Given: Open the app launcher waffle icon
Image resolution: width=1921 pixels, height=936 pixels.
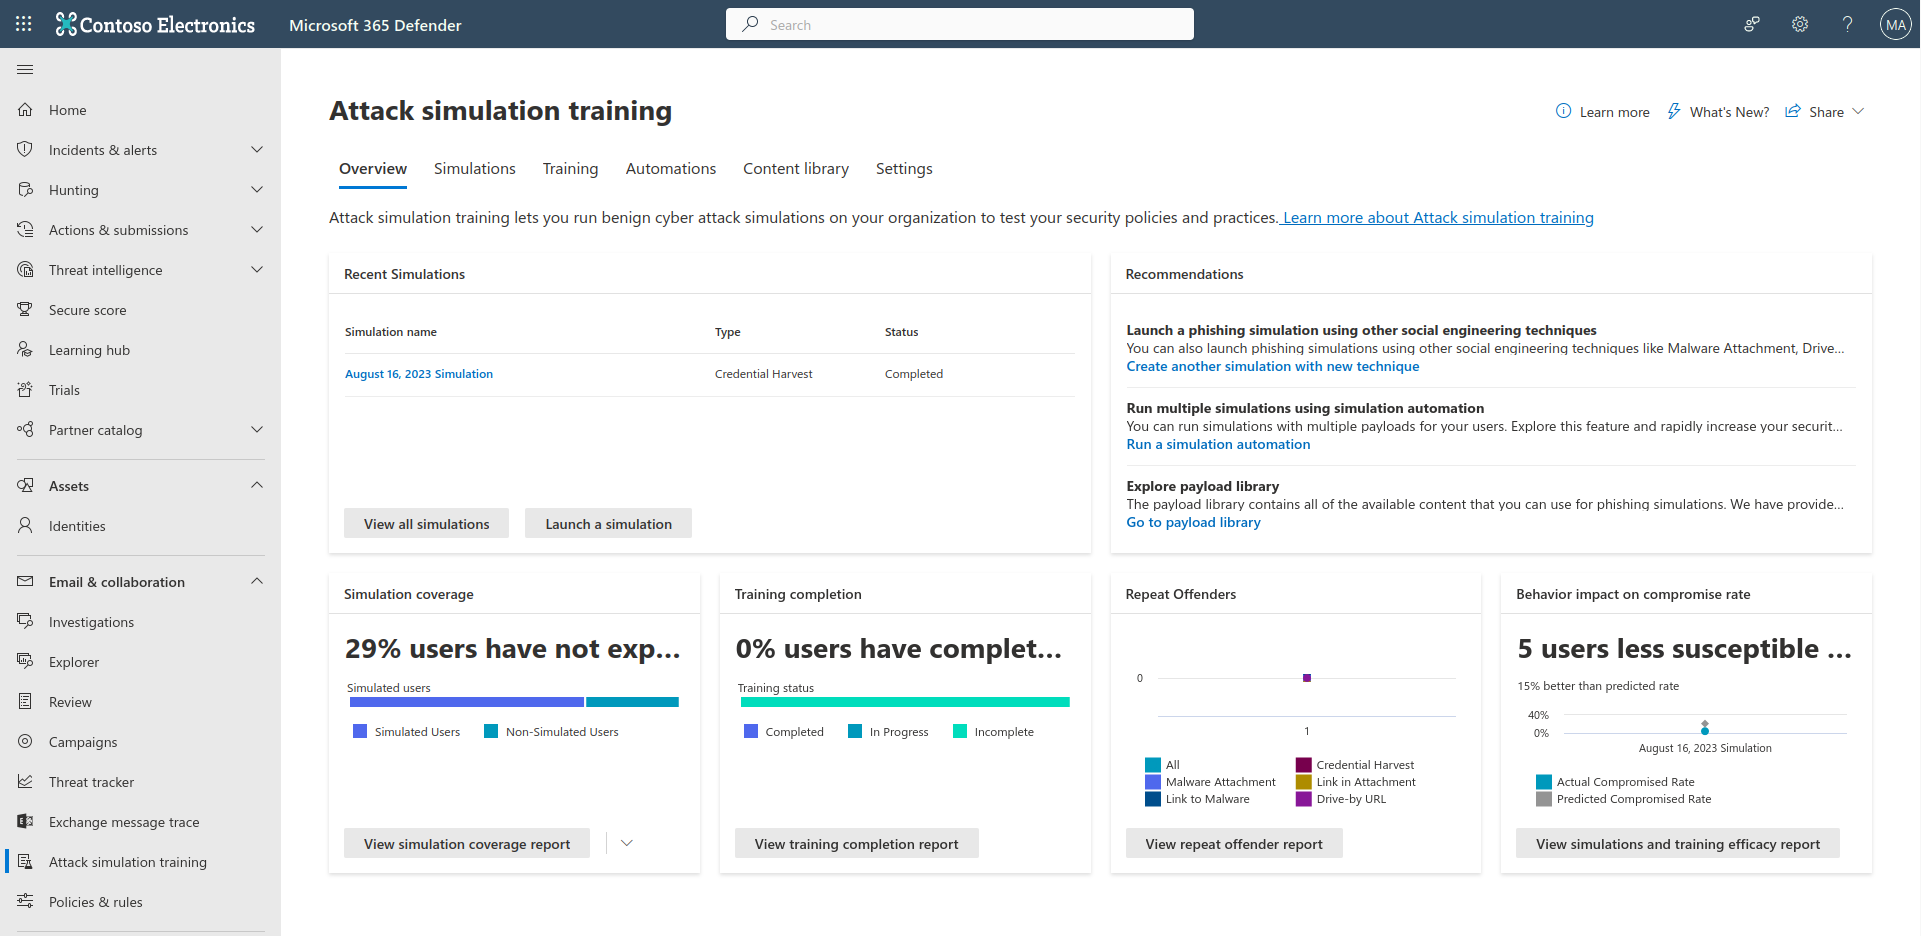Looking at the screenshot, I should coord(24,24).
